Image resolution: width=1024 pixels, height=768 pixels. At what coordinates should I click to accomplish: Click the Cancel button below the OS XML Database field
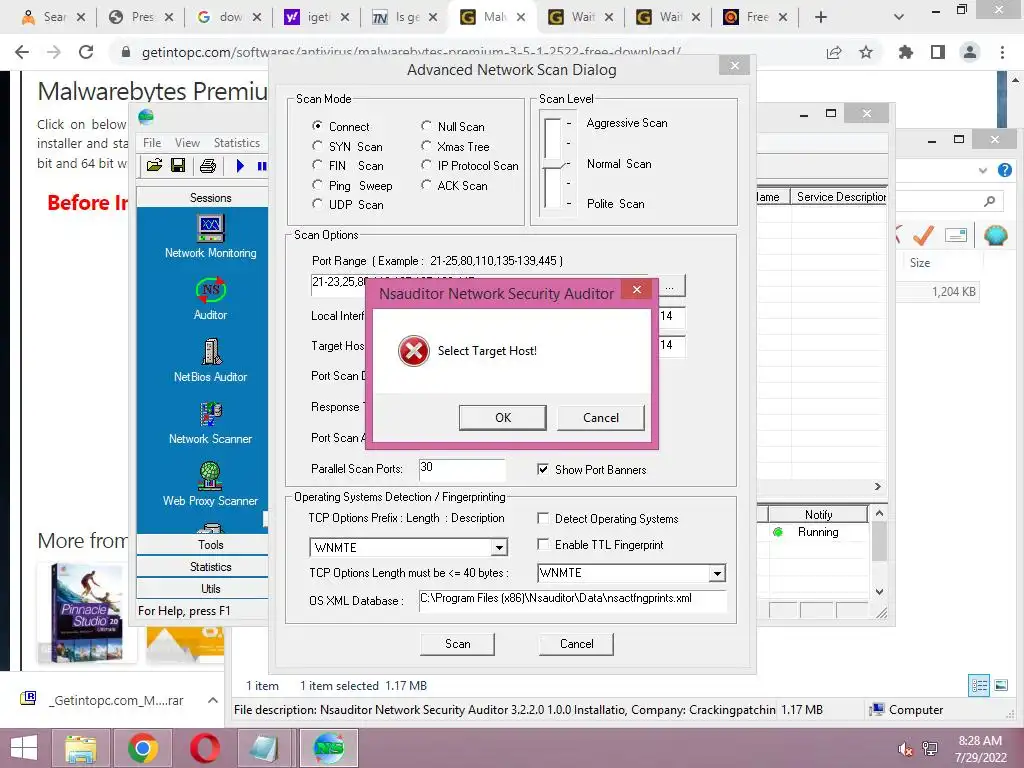(x=576, y=644)
